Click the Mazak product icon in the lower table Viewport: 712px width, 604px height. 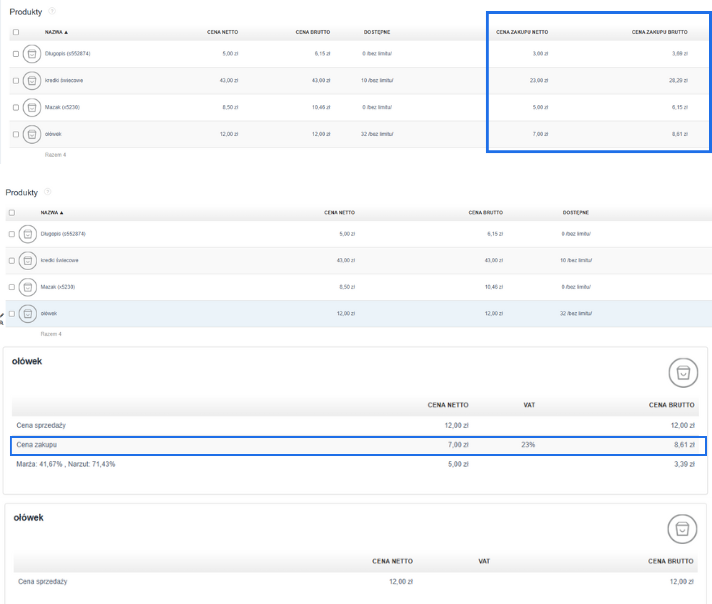(x=28, y=287)
